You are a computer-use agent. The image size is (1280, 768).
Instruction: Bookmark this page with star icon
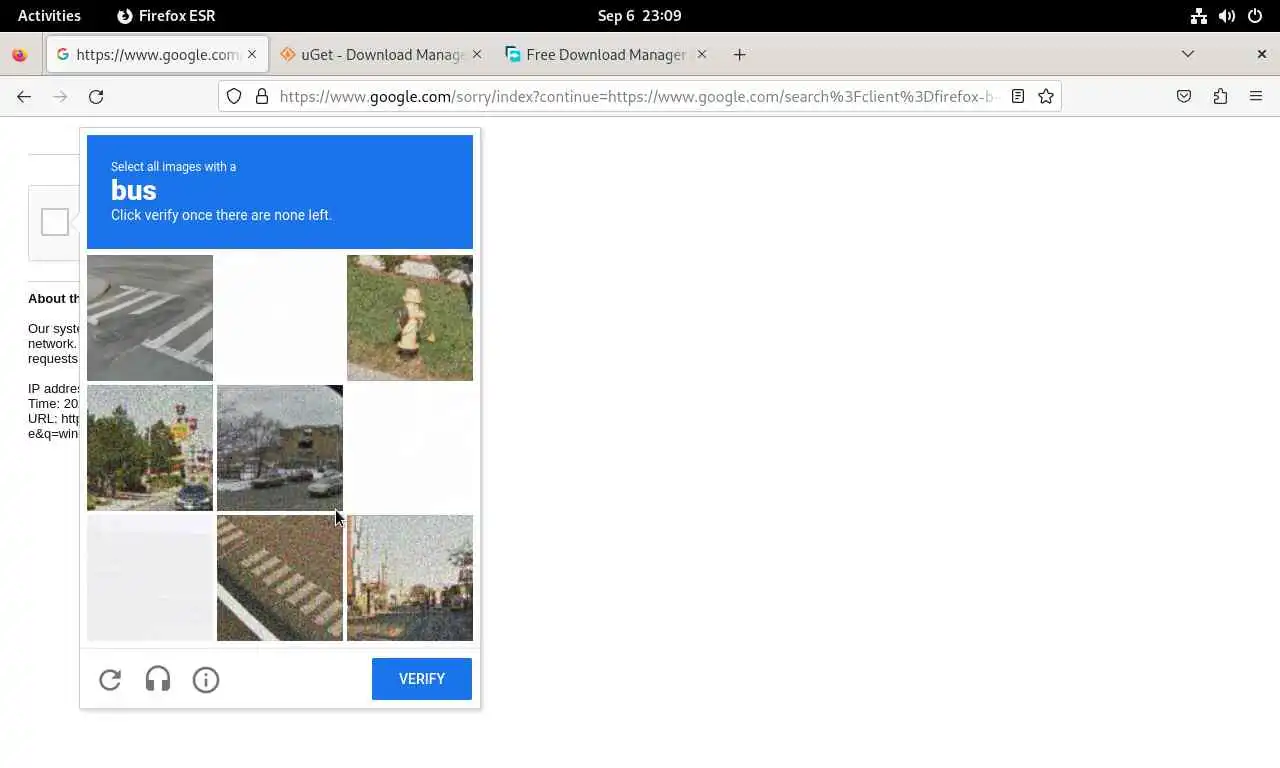[x=1046, y=96]
